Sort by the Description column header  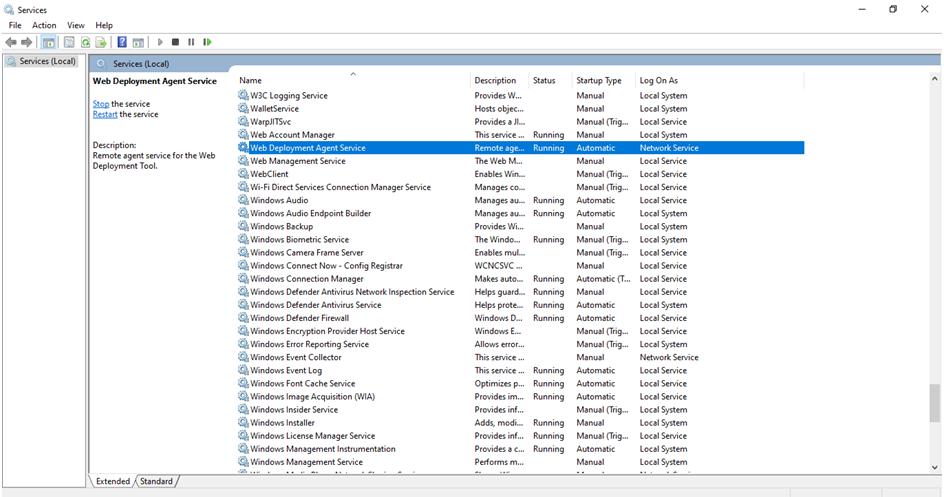[499, 81]
